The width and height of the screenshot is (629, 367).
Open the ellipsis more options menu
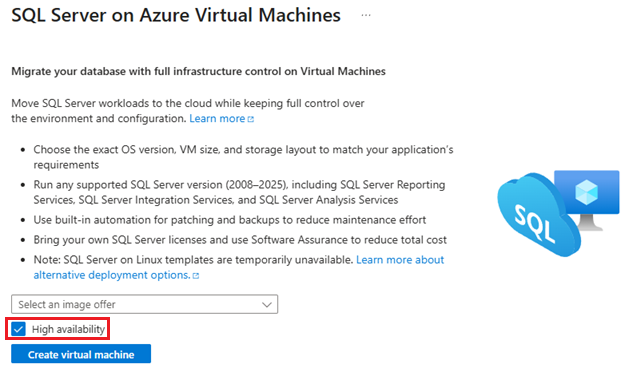tap(365, 15)
